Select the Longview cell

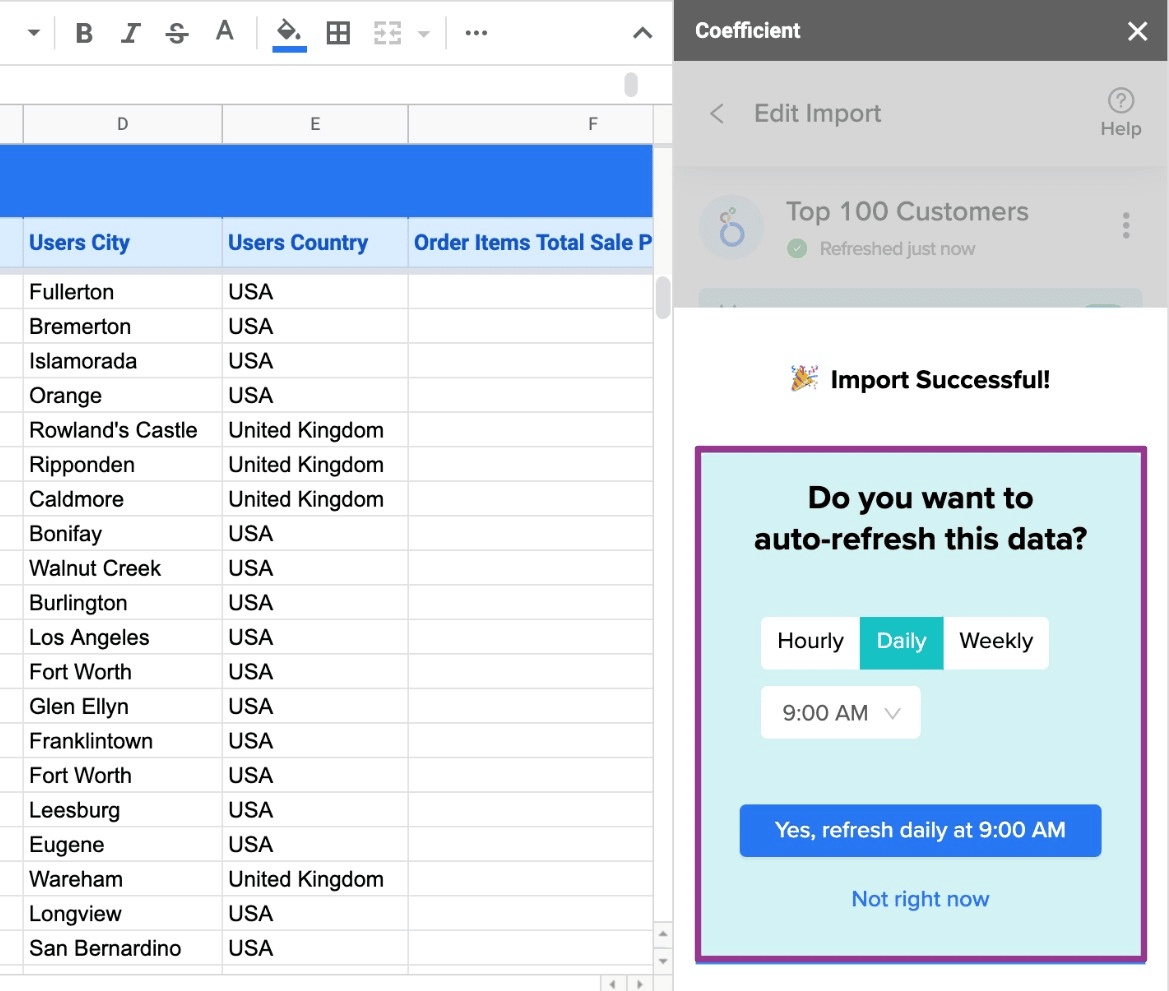[x=122, y=913]
